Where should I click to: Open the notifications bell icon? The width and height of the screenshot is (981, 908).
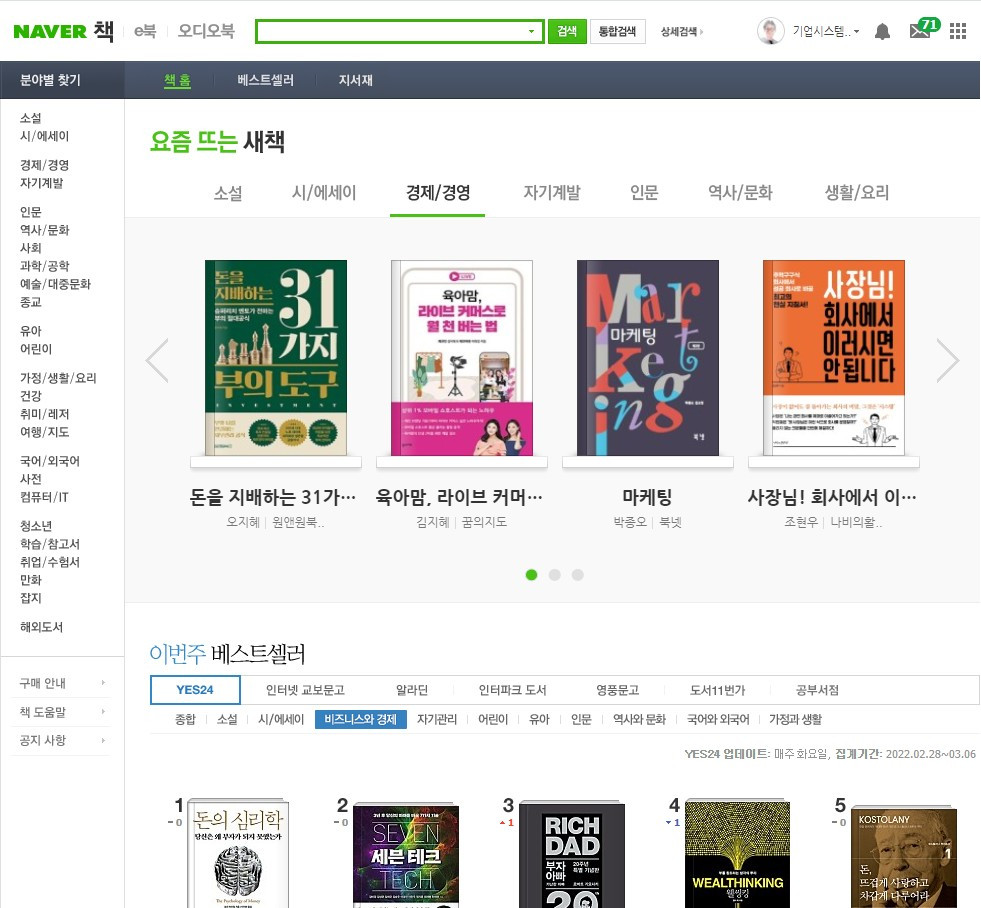click(882, 31)
